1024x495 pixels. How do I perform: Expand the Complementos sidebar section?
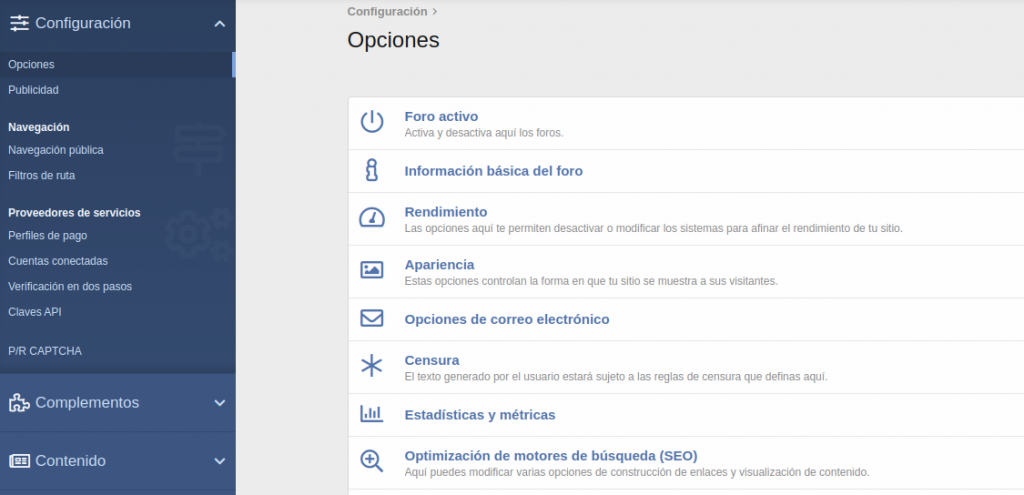(x=219, y=403)
